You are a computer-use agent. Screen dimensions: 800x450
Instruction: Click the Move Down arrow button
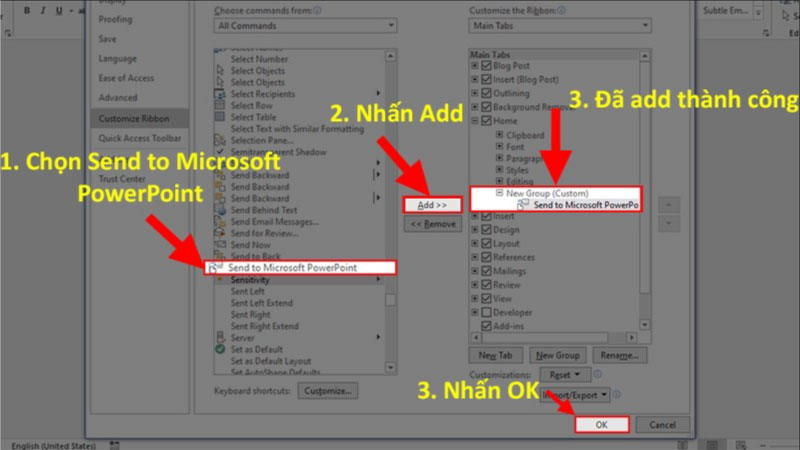coord(668,223)
